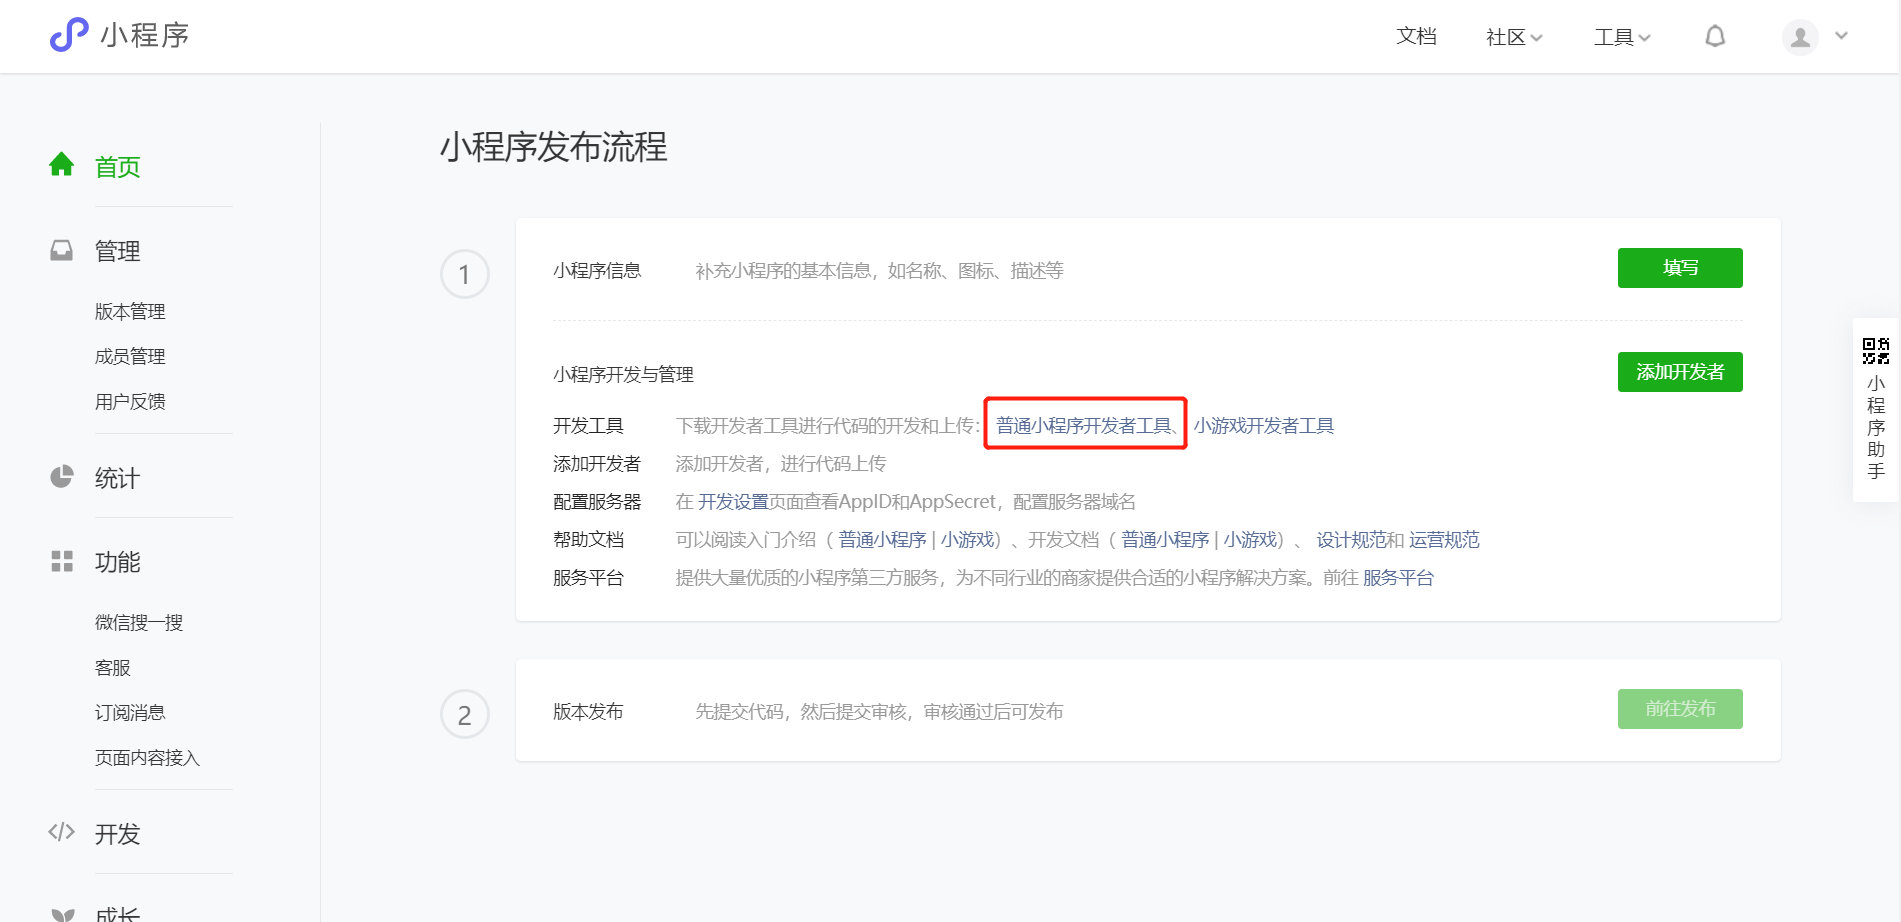Open 普通小程序 link under 开发文档
This screenshot has width=1901, height=922.
(x=1165, y=539)
